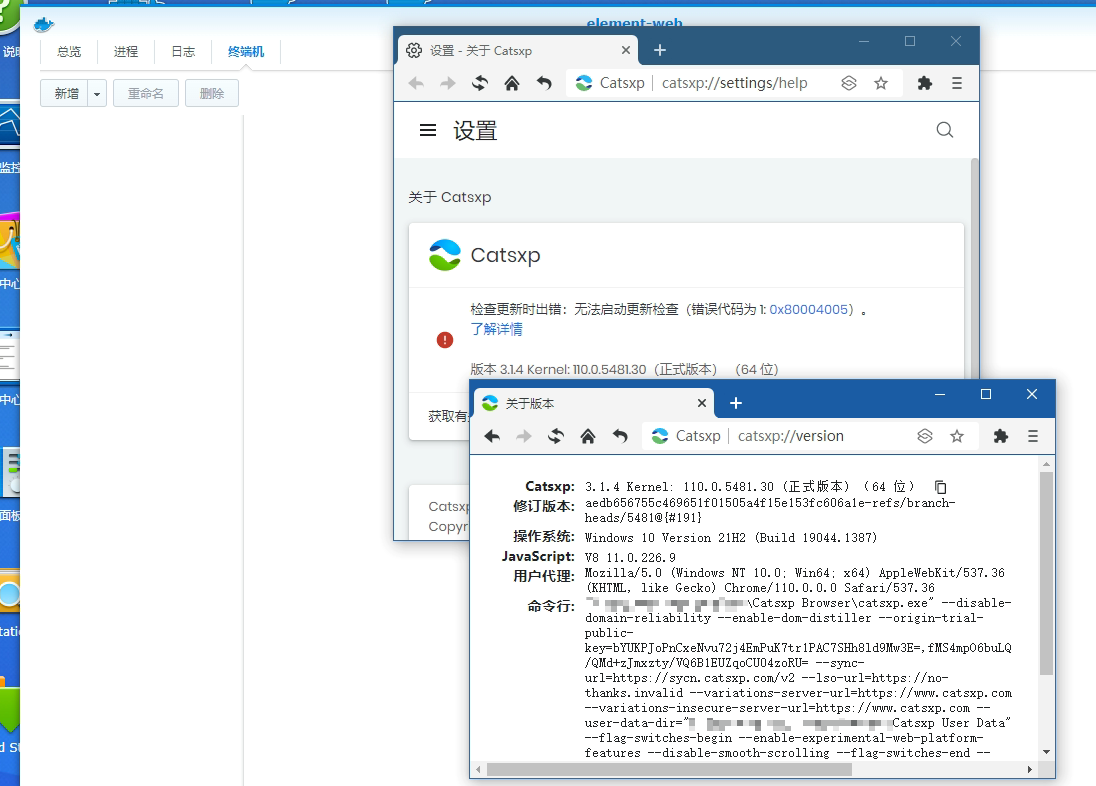Viewport: 1096px width, 786px height.
Task: Bookmark the version page with star
Action: click(957, 436)
